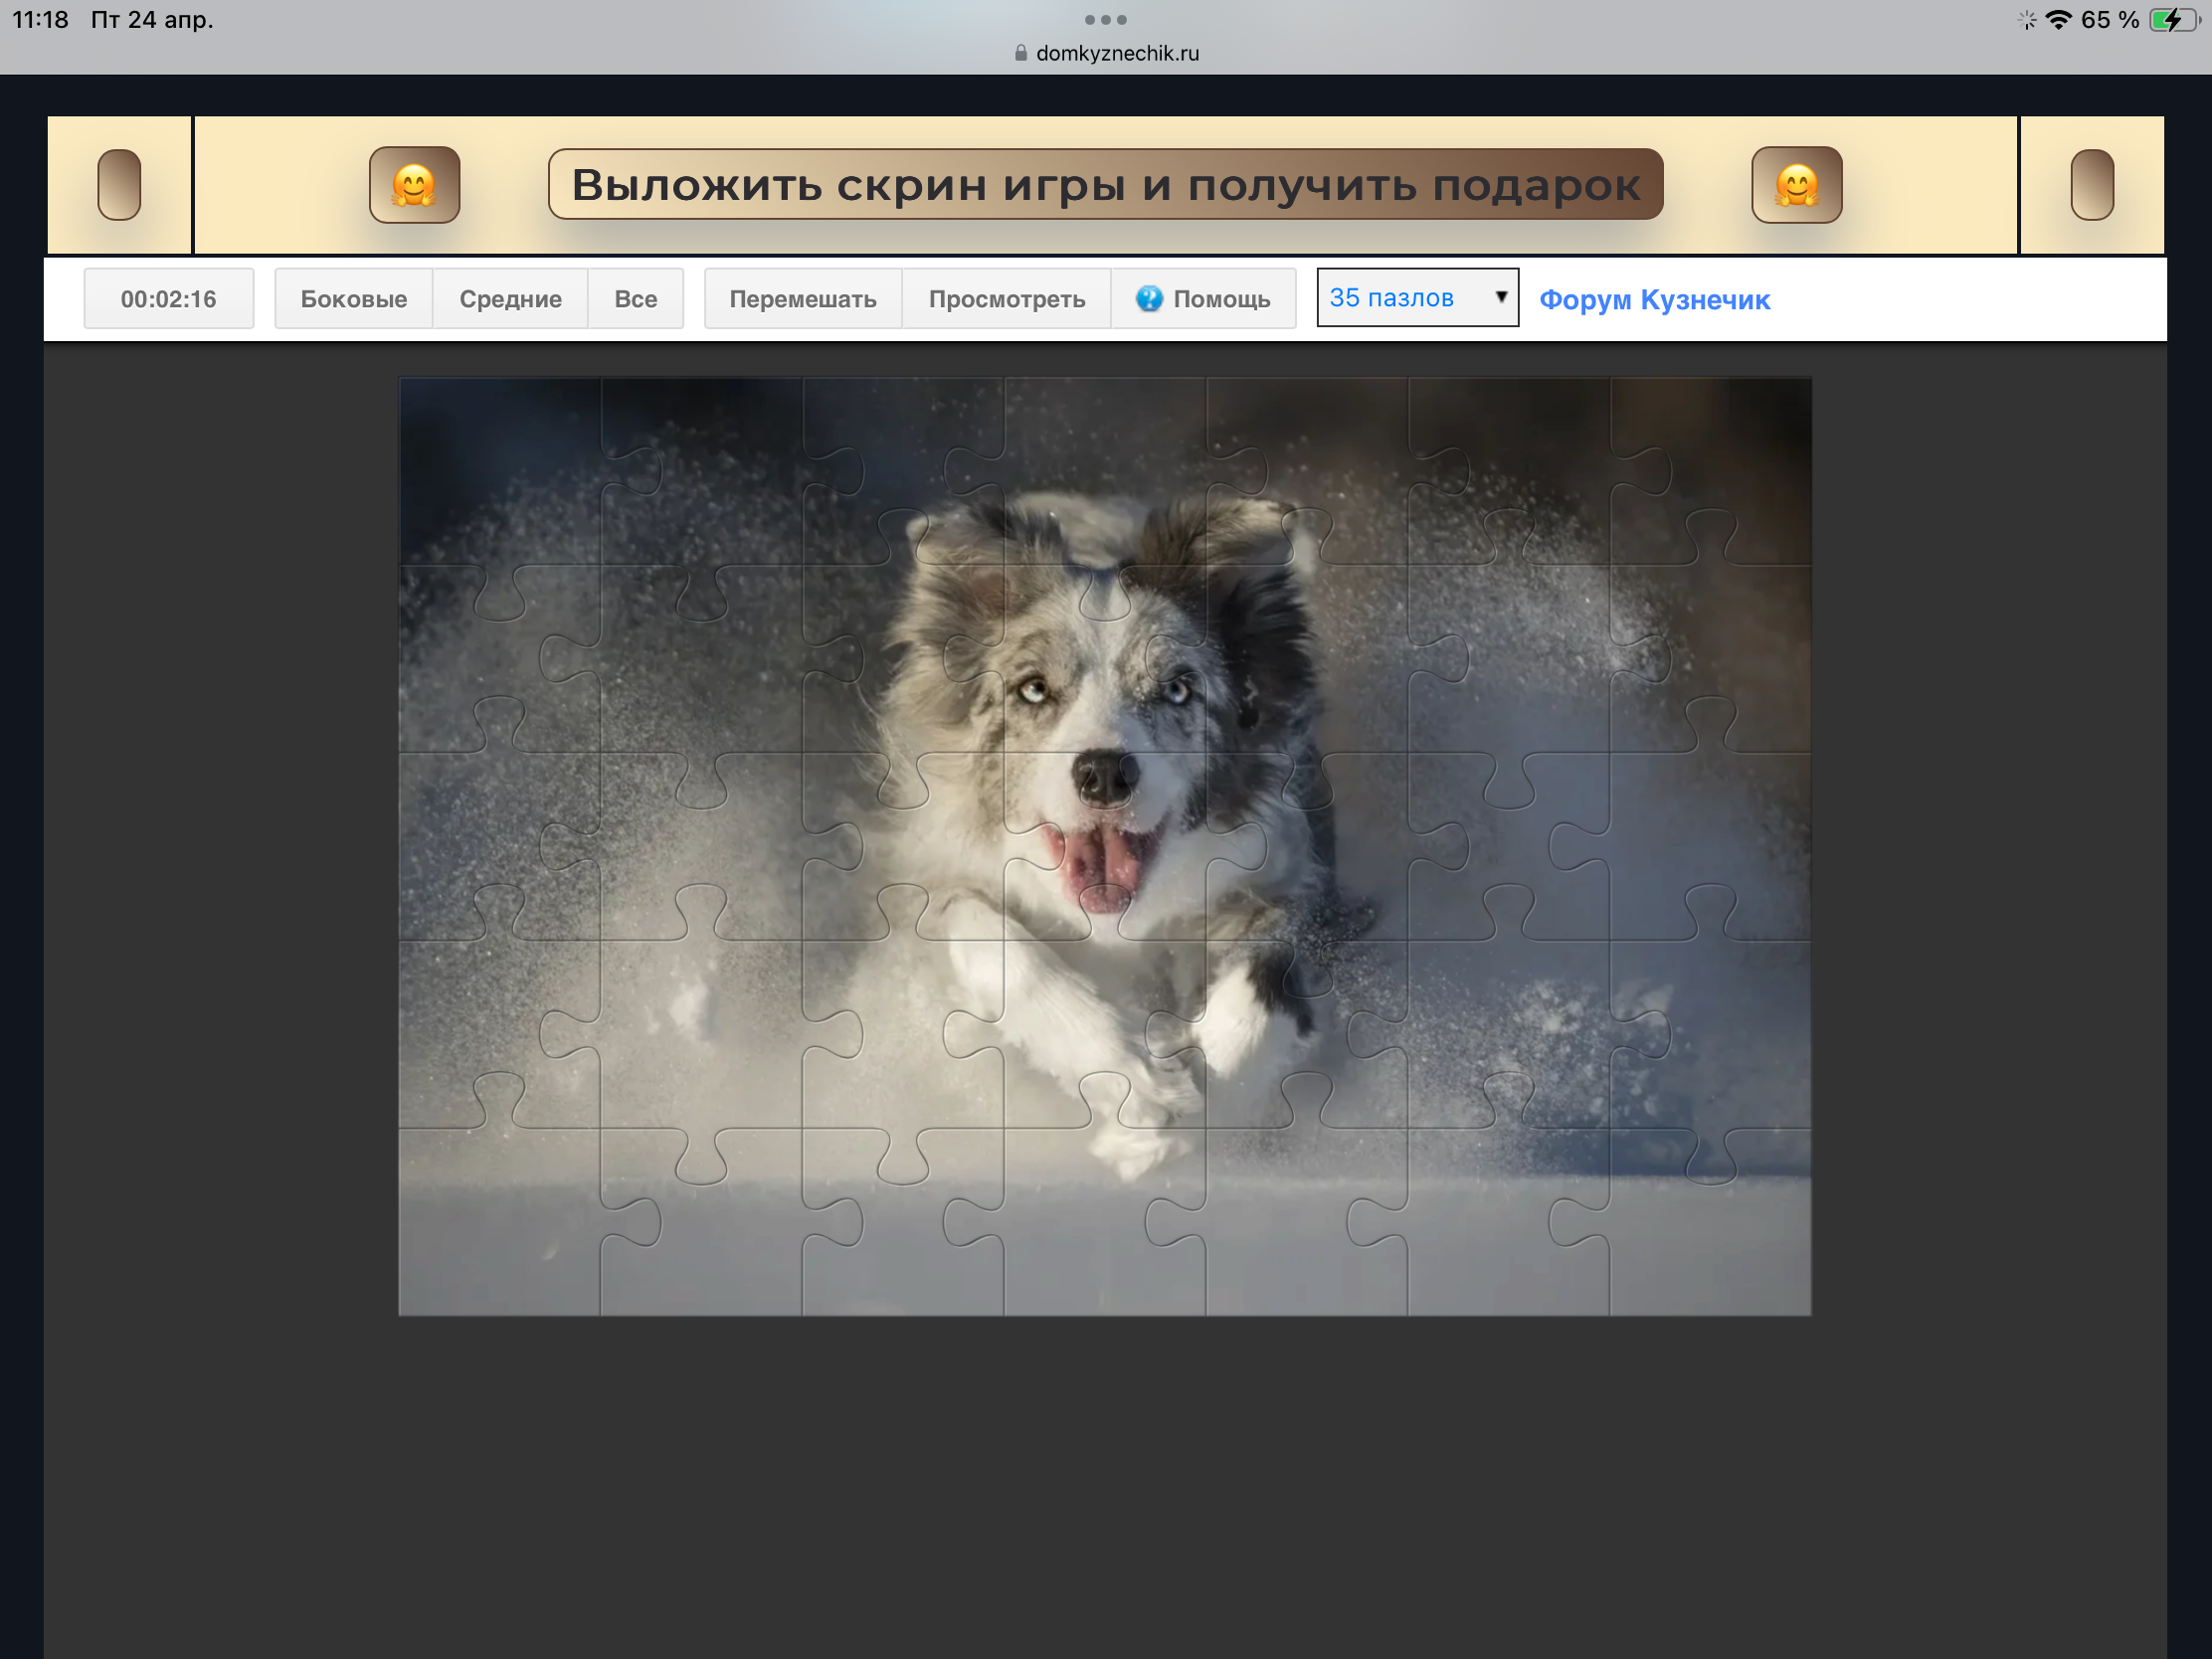Open the Форум Кузнечик link

[1654, 300]
